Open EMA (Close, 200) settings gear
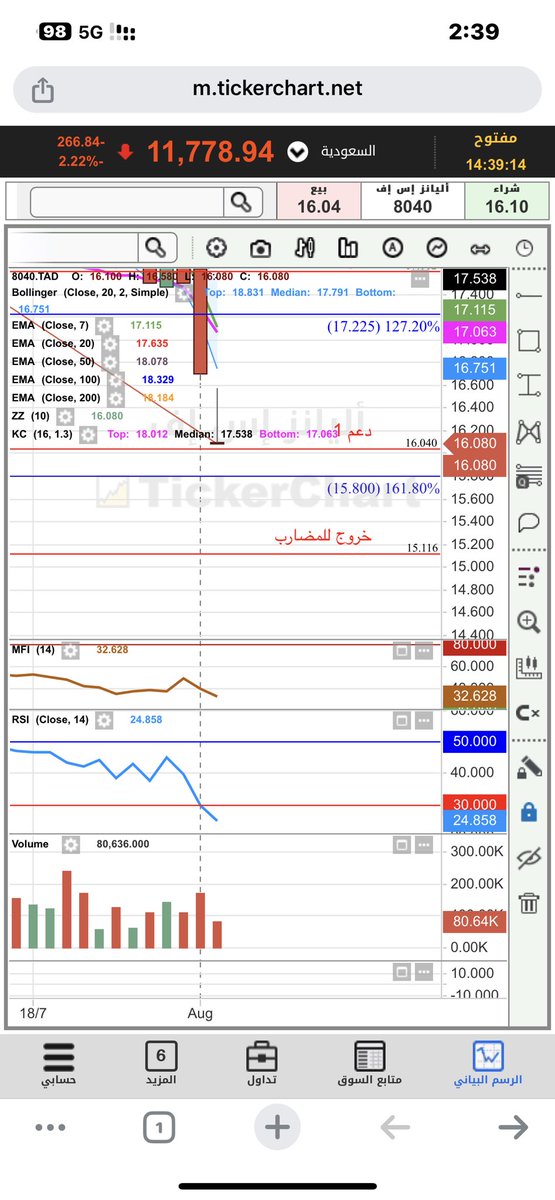555x1200 pixels. [116, 398]
